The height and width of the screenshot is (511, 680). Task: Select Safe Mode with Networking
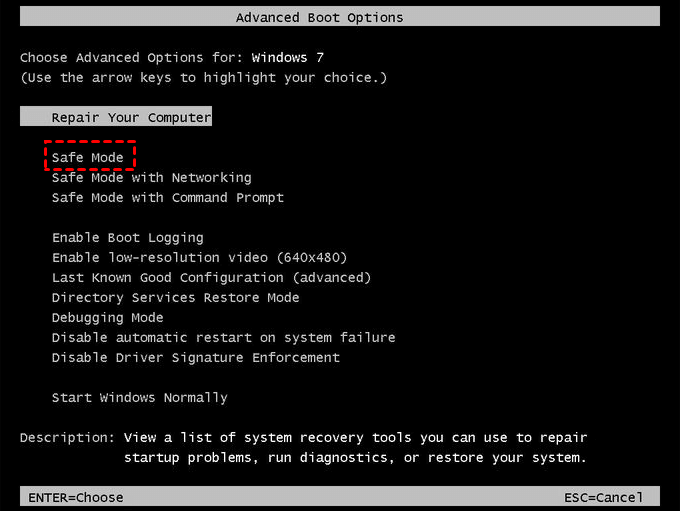(x=151, y=178)
